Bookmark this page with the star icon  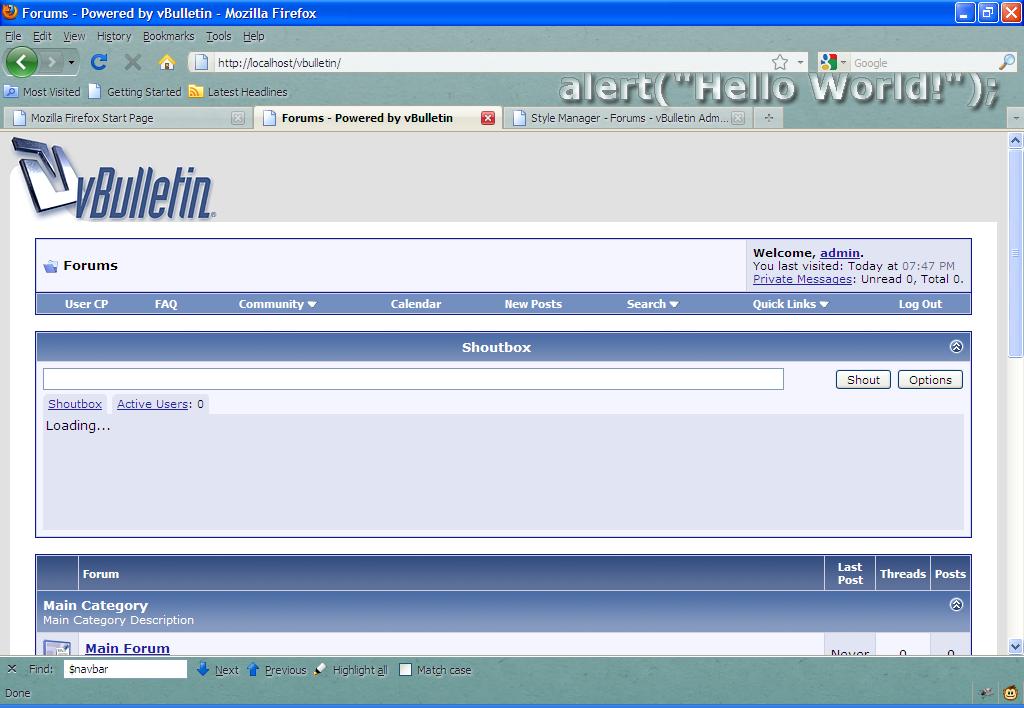pyautogui.click(x=780, y=62)
